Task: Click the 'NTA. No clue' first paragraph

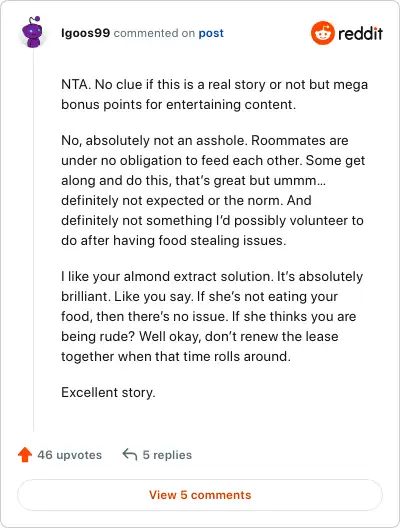Action: [x=214, y=94]
